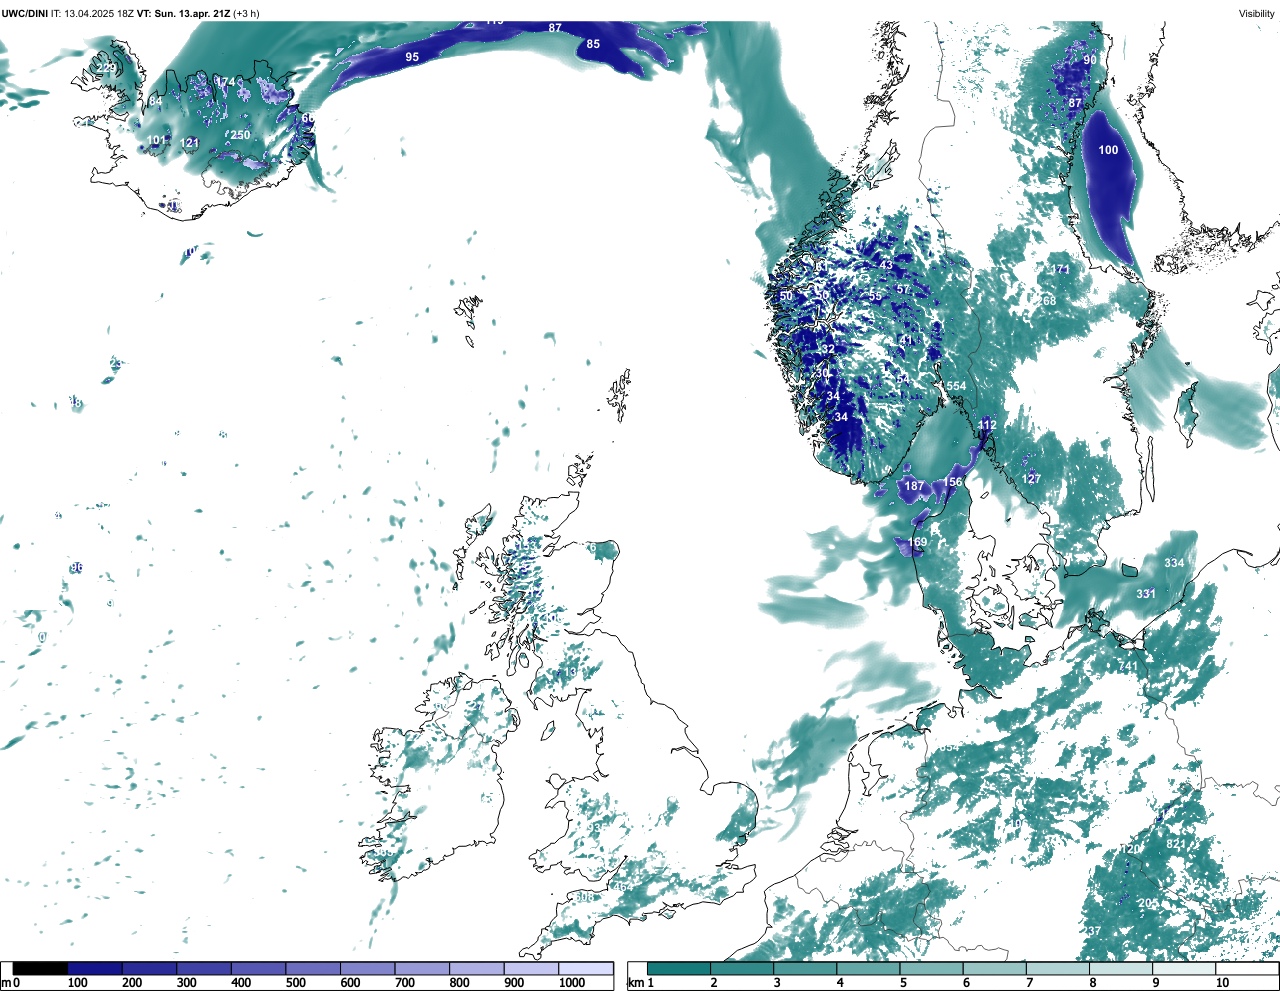The image size is (1280, 991).
Task: Select the pale lavender 900–1000 m legend swatch
Action: click(x=531, y=969)
